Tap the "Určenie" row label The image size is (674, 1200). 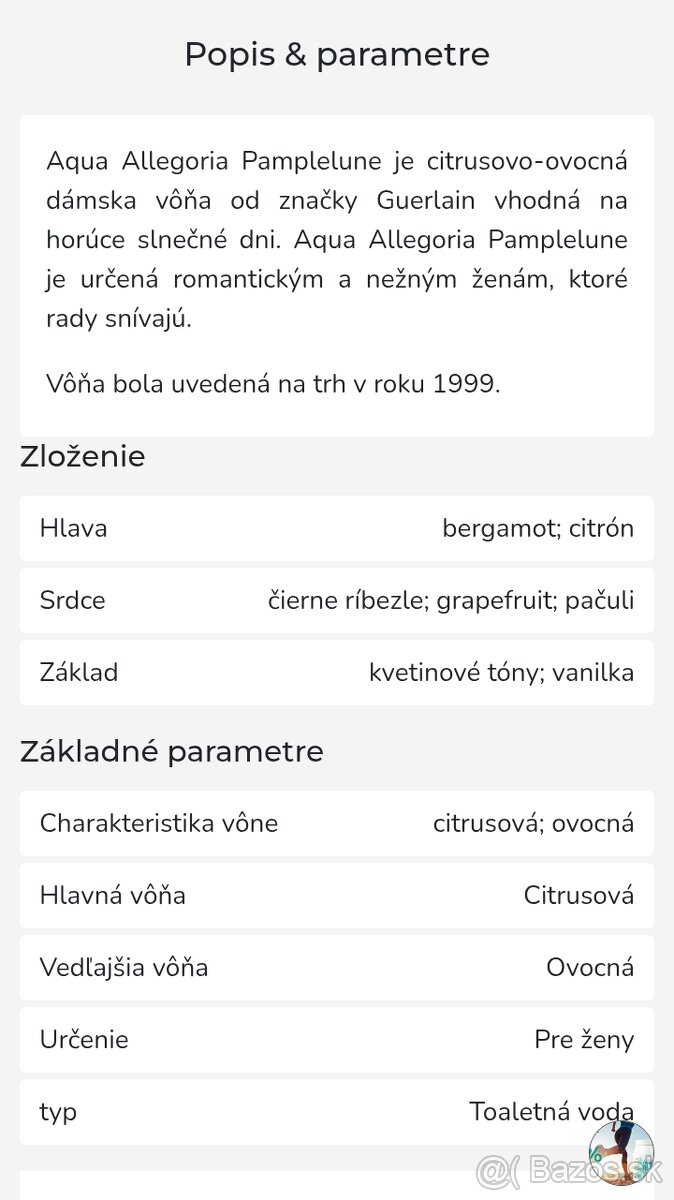point(84,1039)
